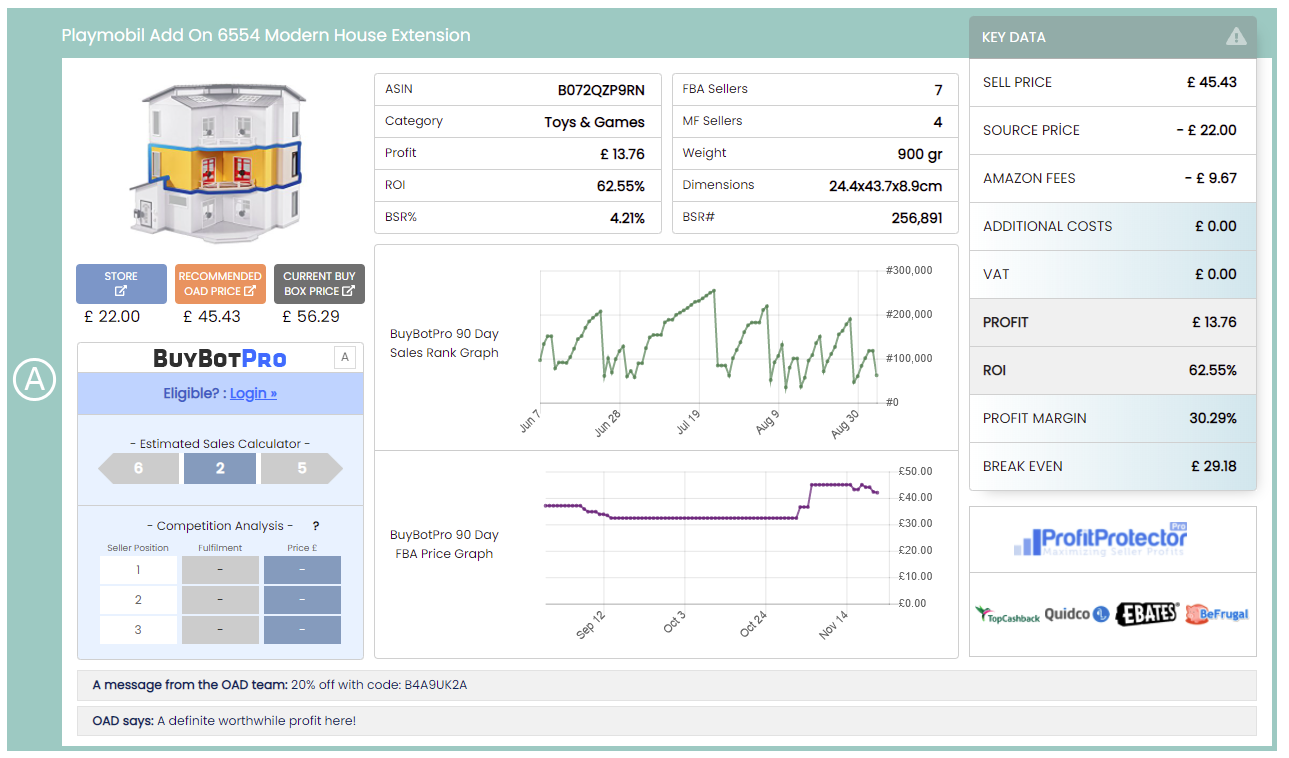The height and width of the screenshot is (758, 1289).
Task: Select estimated sales value 5 arrow
Action: point(302,468)
